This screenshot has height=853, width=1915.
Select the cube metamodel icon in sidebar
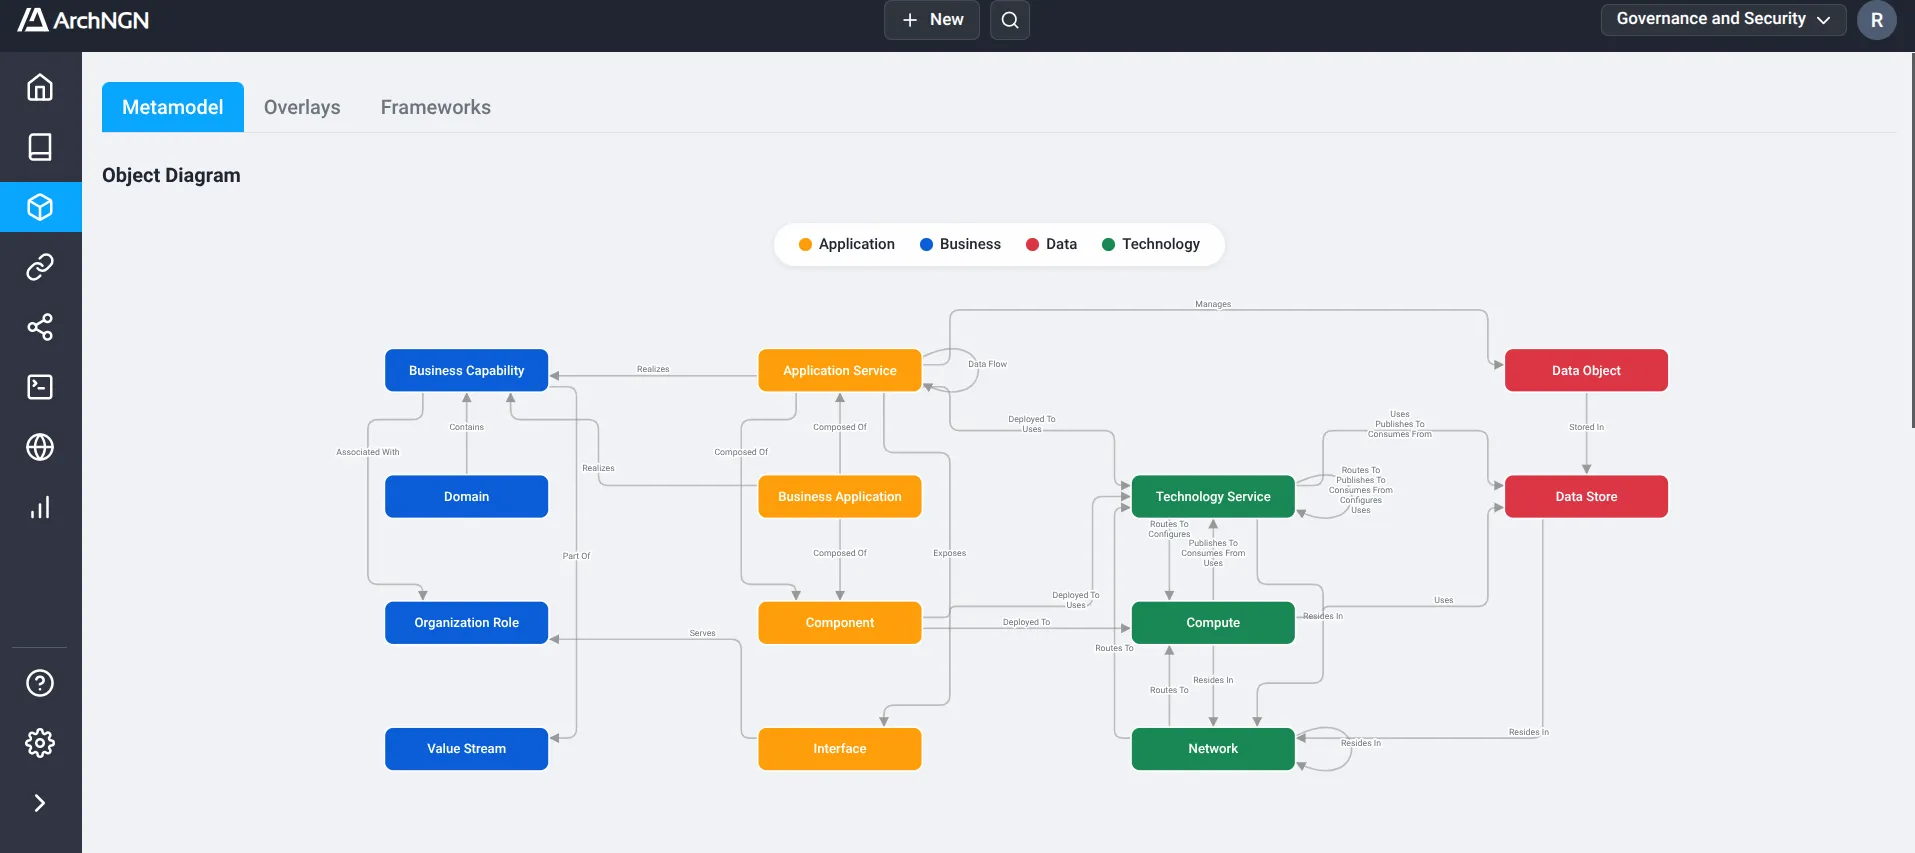(40, 207)
